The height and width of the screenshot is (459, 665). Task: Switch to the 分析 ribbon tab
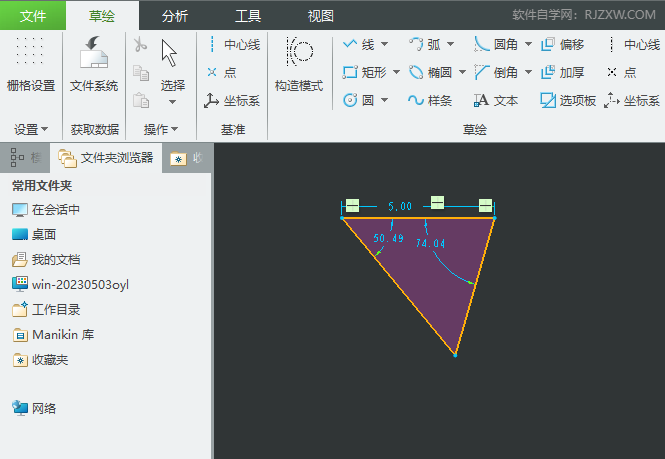click(x=174, y=16)
